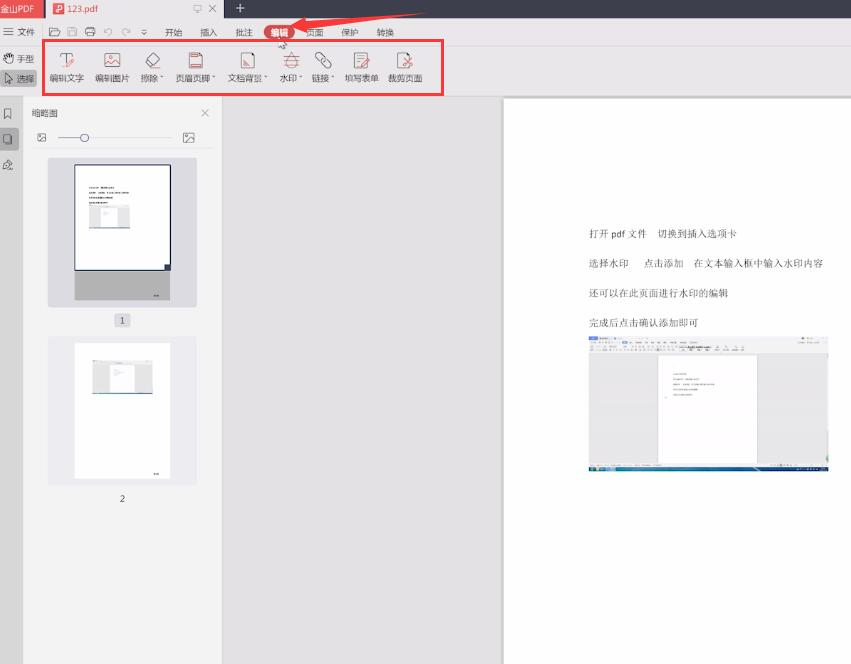Activate the 选择 select tool mode
The height and width of the screenshot is (664, 851).
[18, 79]
